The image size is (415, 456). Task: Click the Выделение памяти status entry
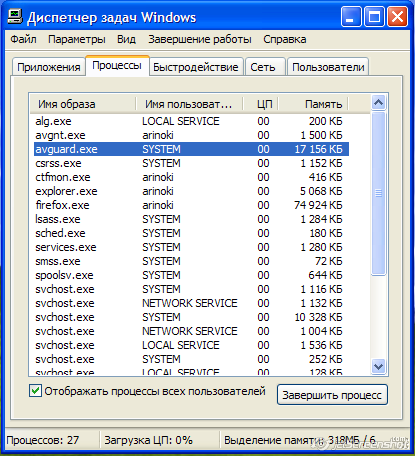point(299,440)
